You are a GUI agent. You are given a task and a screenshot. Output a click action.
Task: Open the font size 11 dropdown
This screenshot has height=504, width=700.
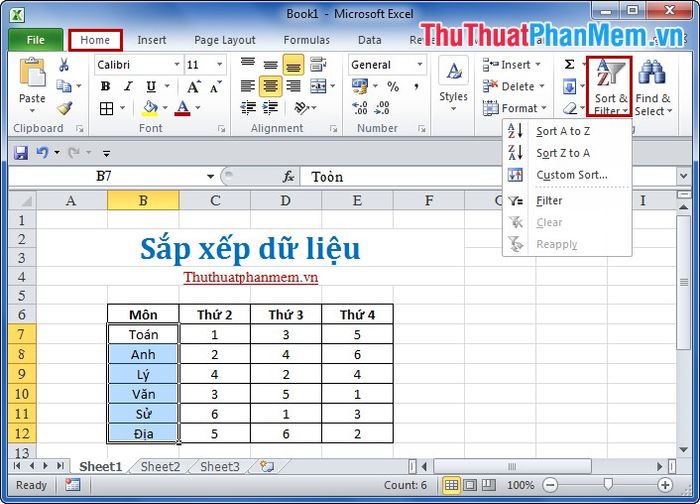tap(220, 64)
